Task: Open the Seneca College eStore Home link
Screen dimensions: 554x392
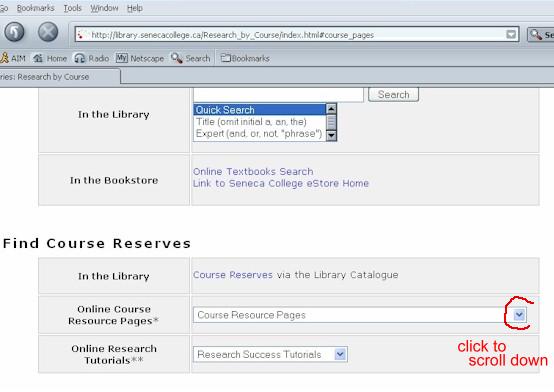Action: [x=281, y=183]
